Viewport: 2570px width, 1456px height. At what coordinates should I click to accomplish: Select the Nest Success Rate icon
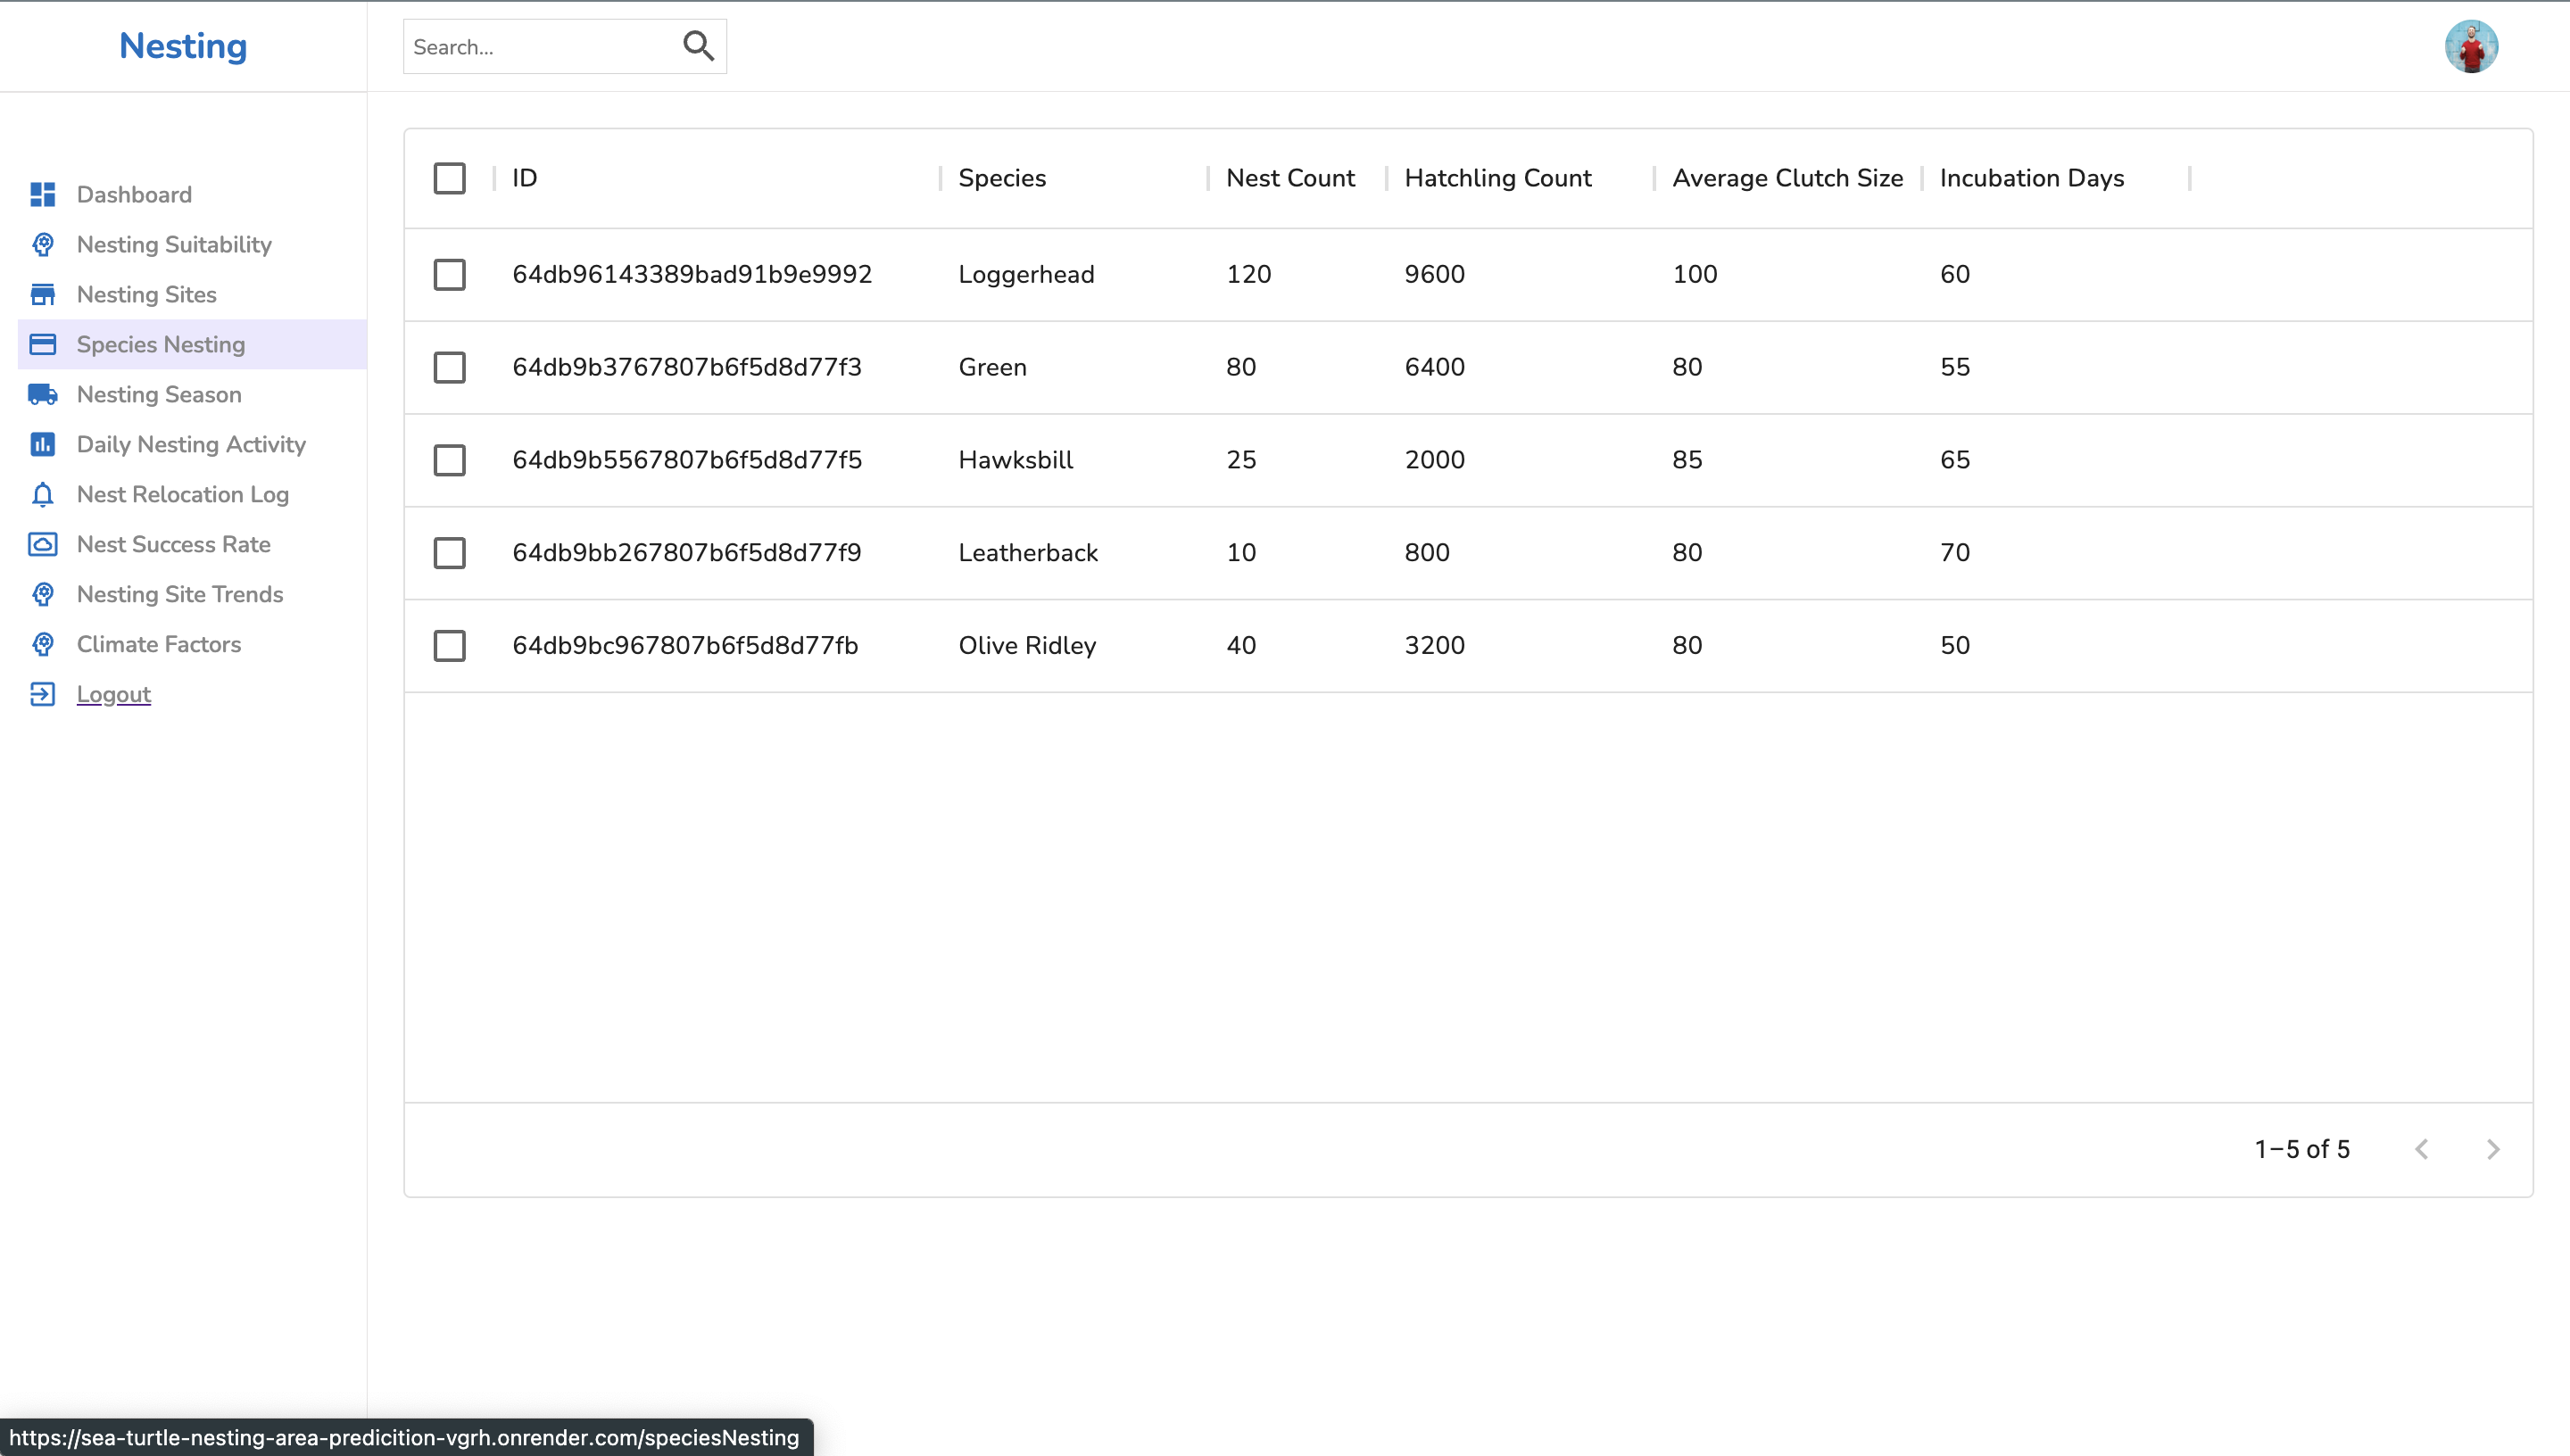[x=43, y=544]
